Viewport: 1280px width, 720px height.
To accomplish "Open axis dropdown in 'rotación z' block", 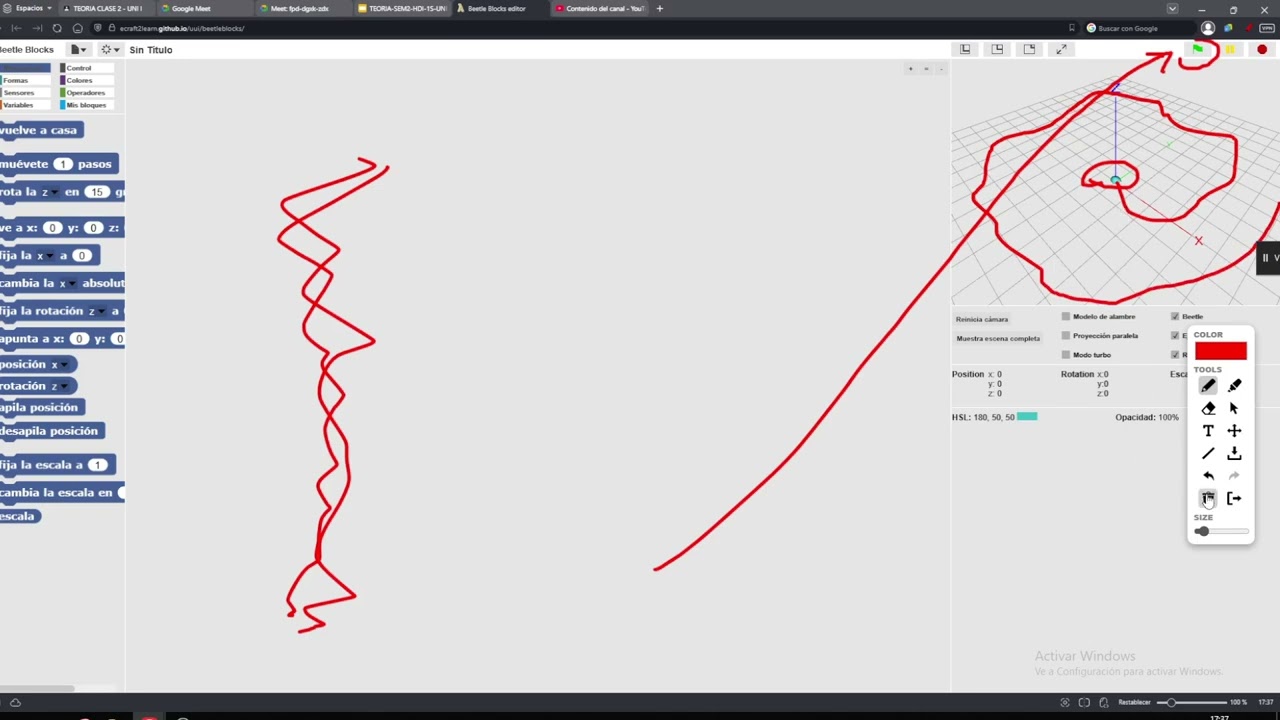I will (x=66, y=386).
